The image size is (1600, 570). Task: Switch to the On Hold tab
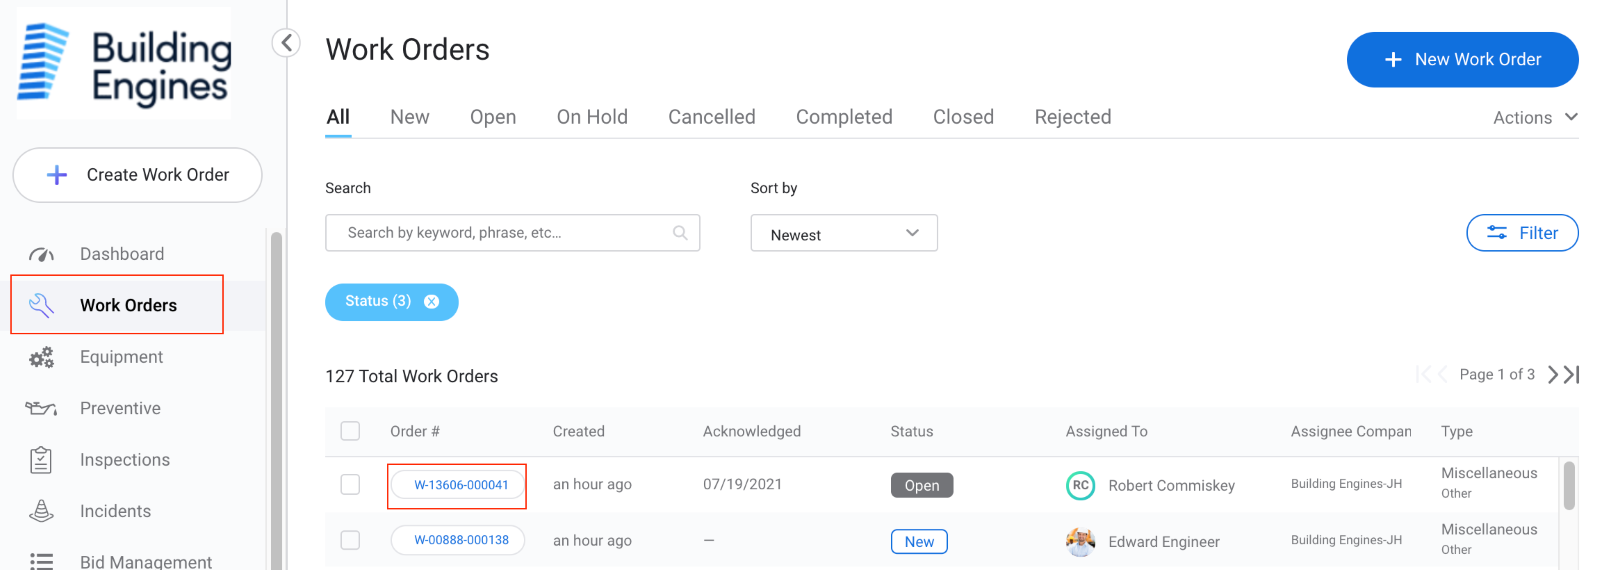click(592, 117)
